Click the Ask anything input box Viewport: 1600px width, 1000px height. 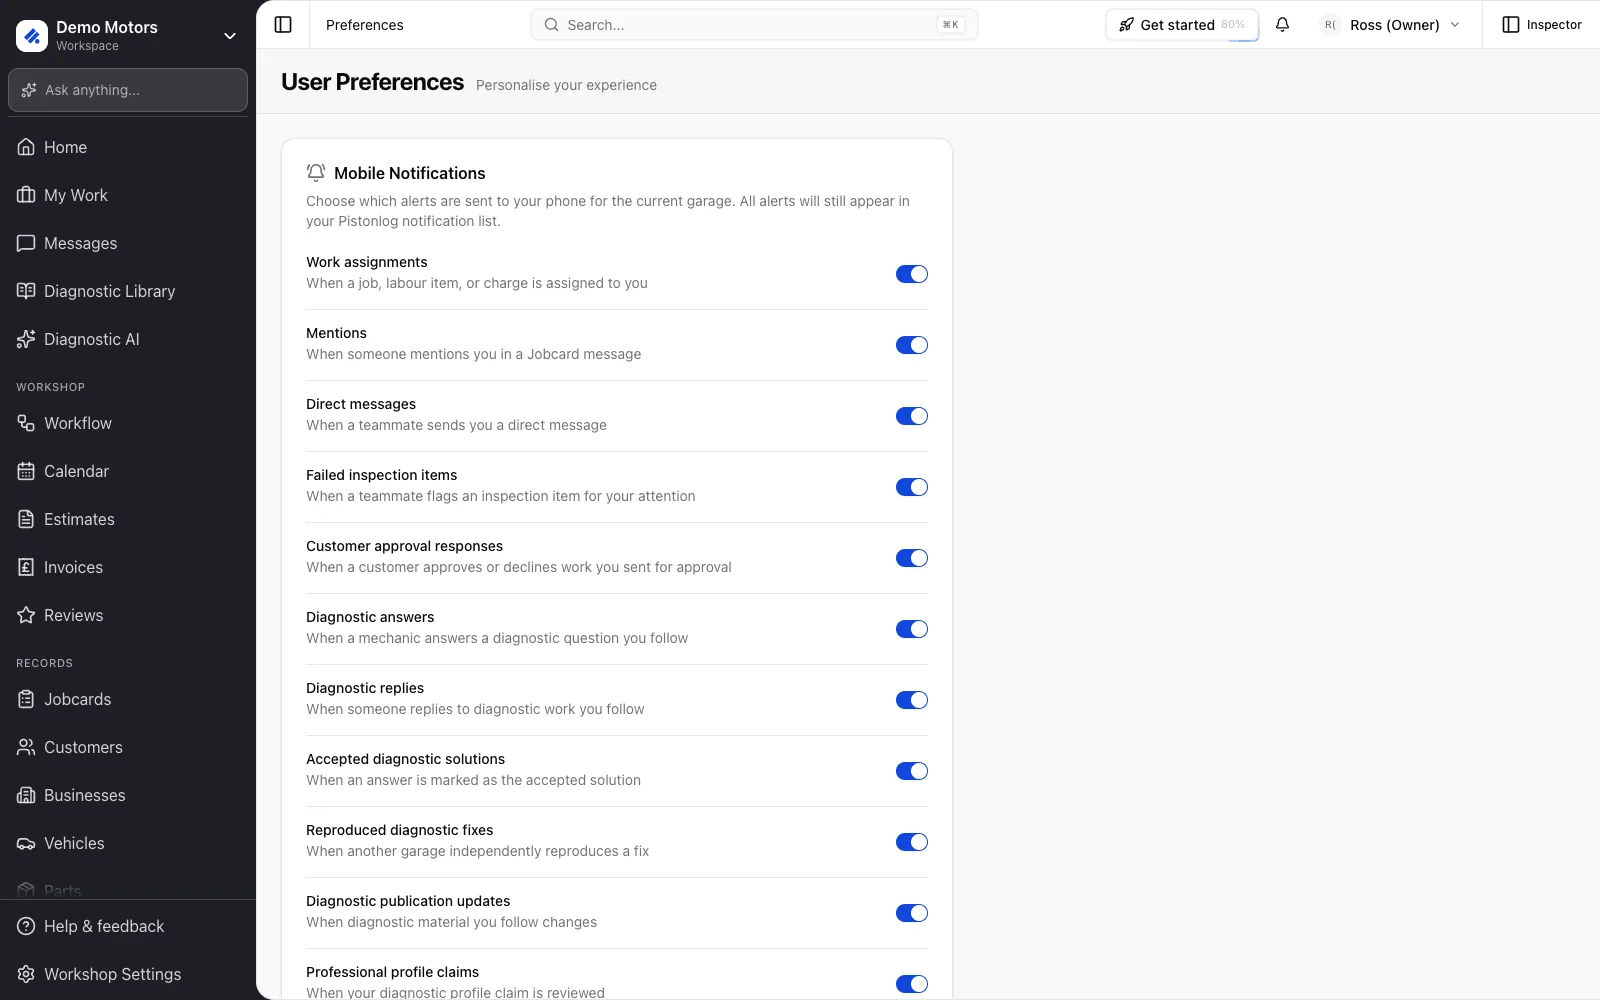[x=128, y=90]
